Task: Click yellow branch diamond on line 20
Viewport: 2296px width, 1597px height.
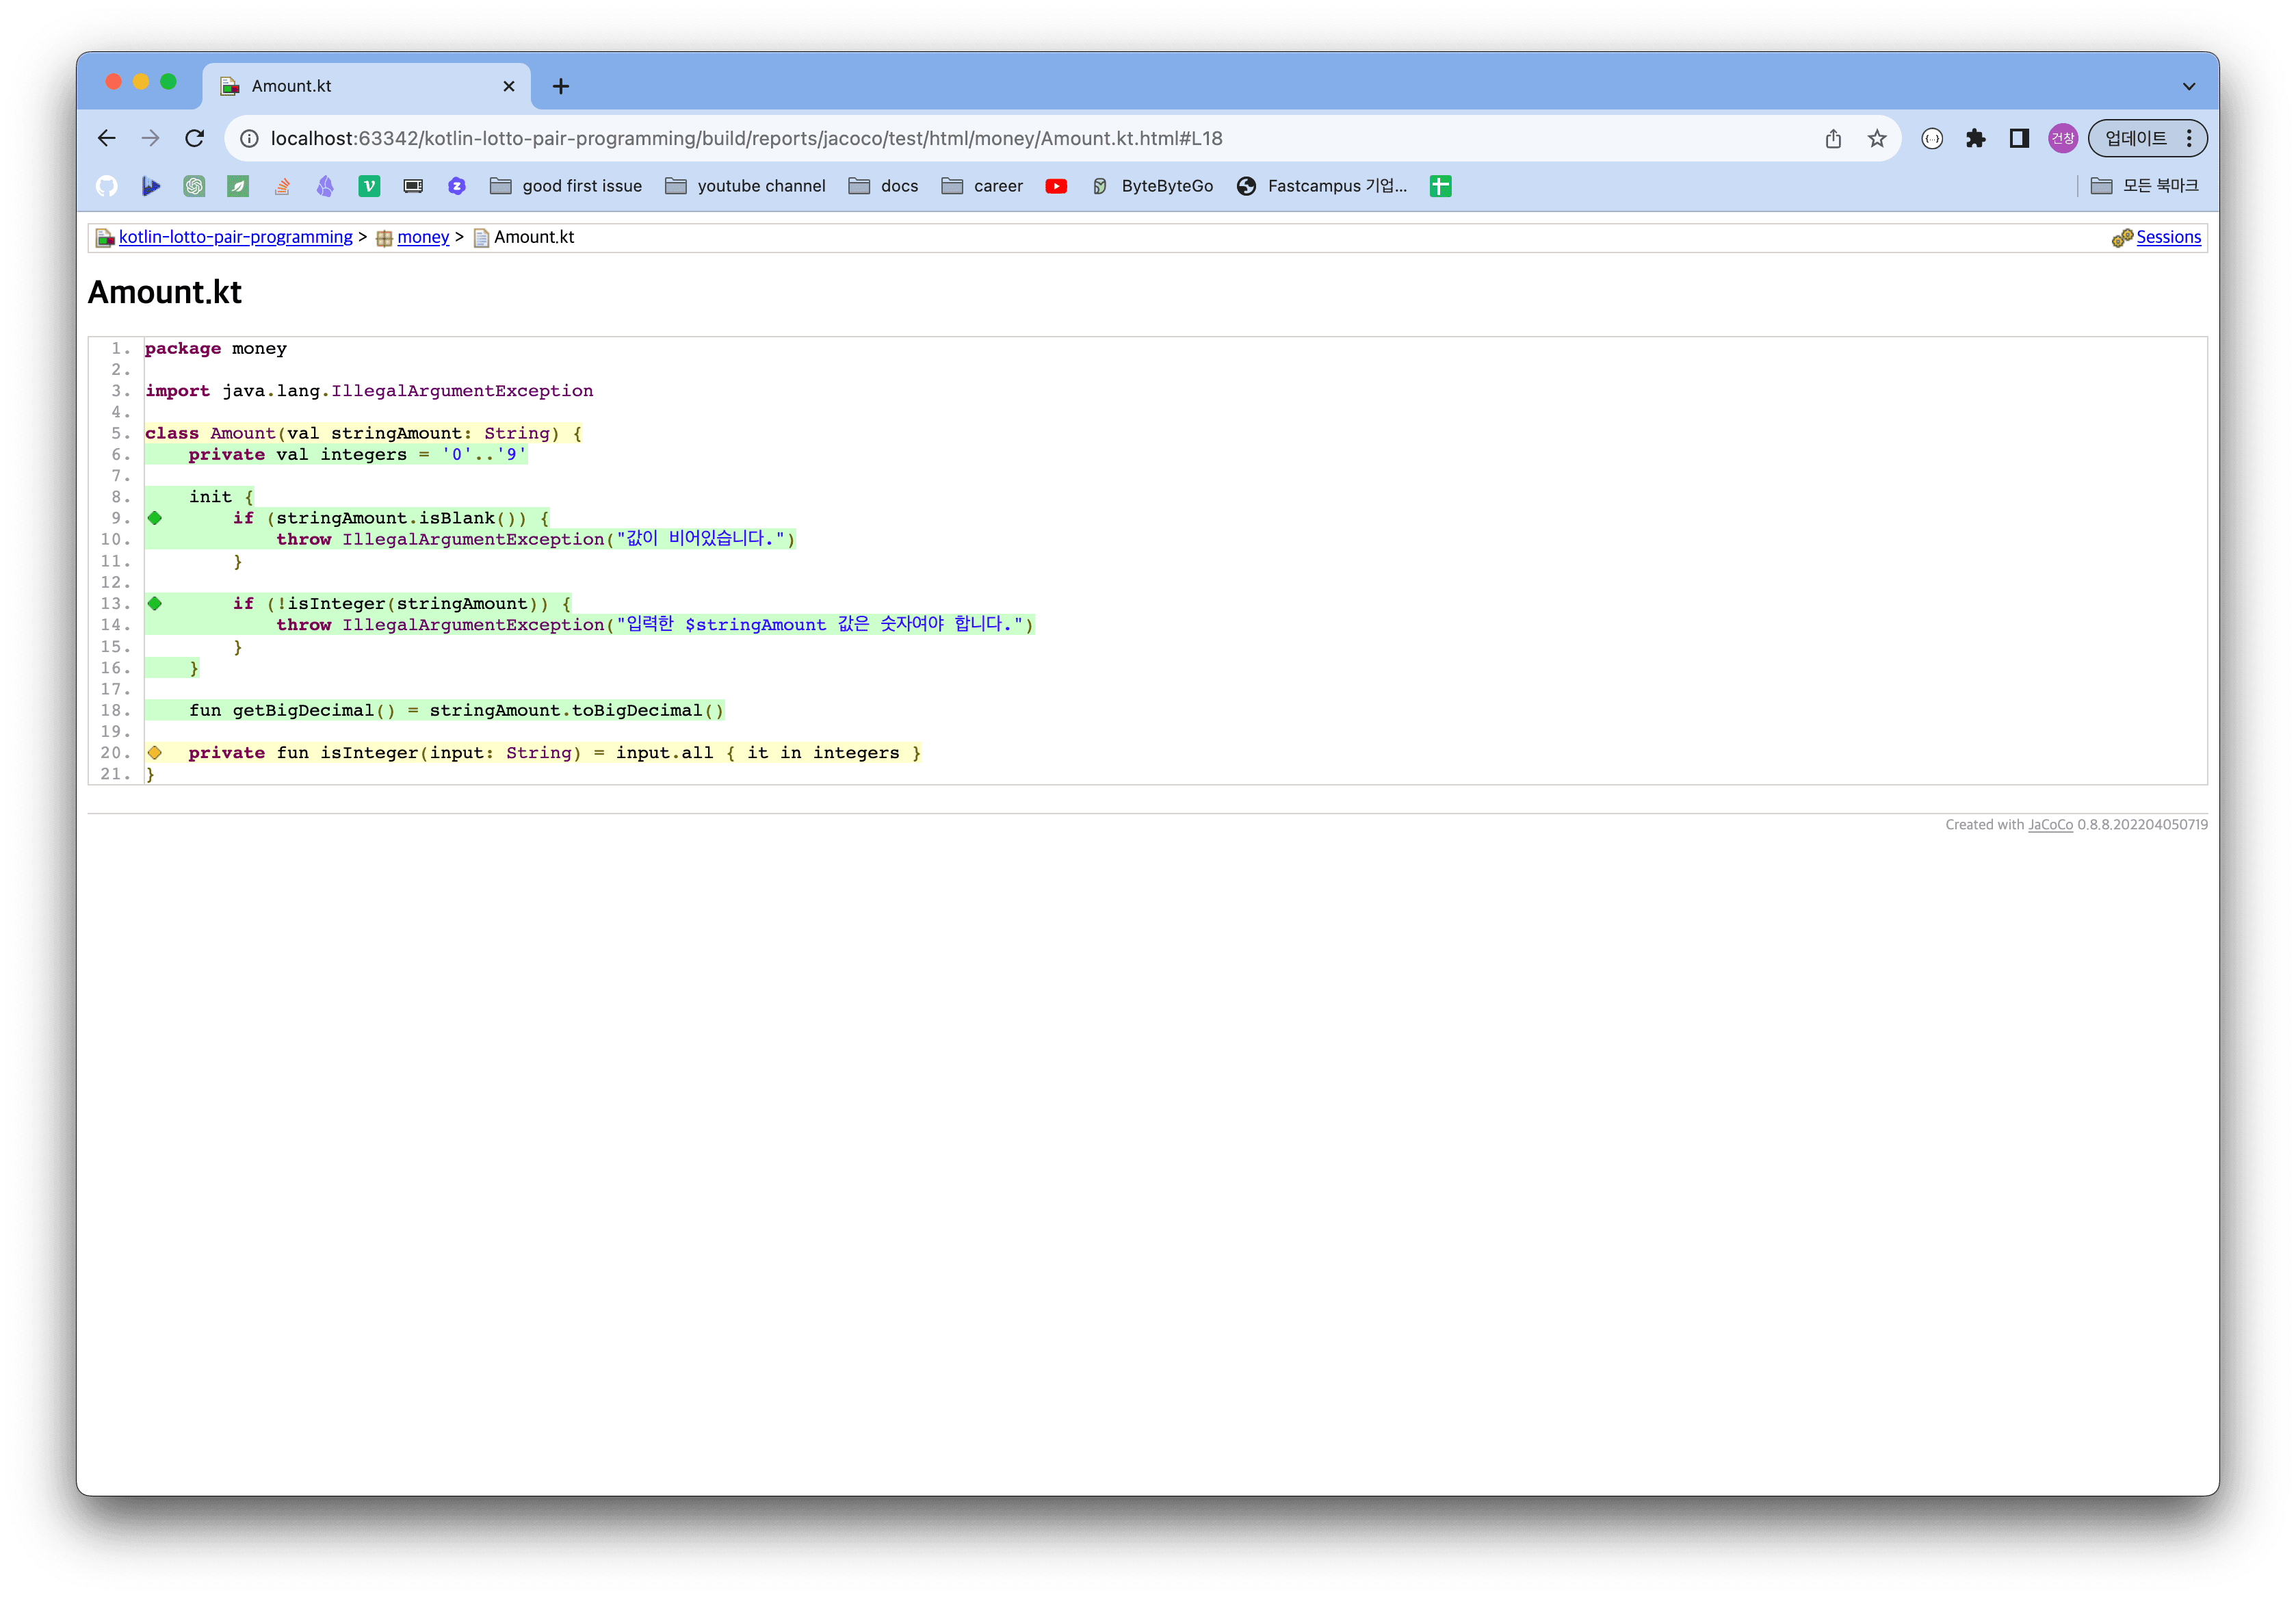Action: coord(155,753)
